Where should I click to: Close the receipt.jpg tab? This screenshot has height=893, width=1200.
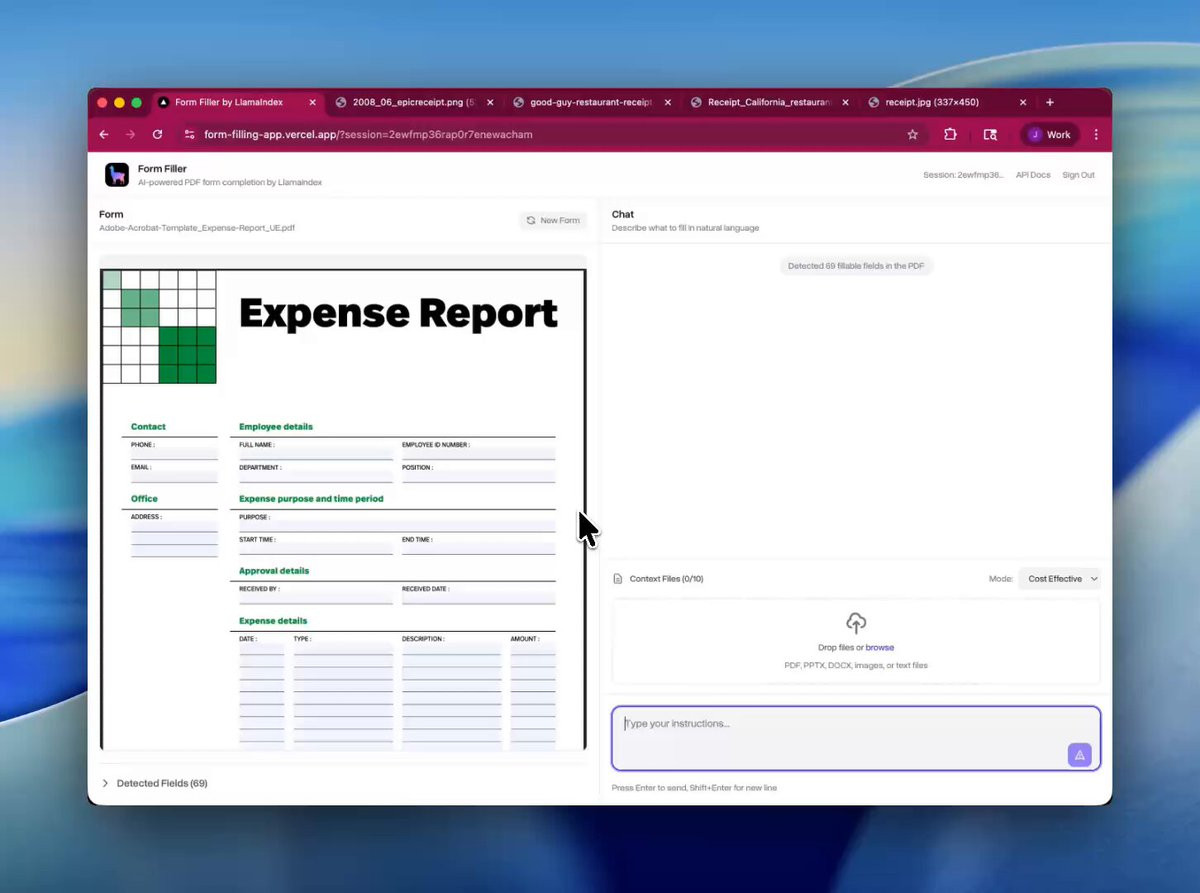[x=1023, y=102]
